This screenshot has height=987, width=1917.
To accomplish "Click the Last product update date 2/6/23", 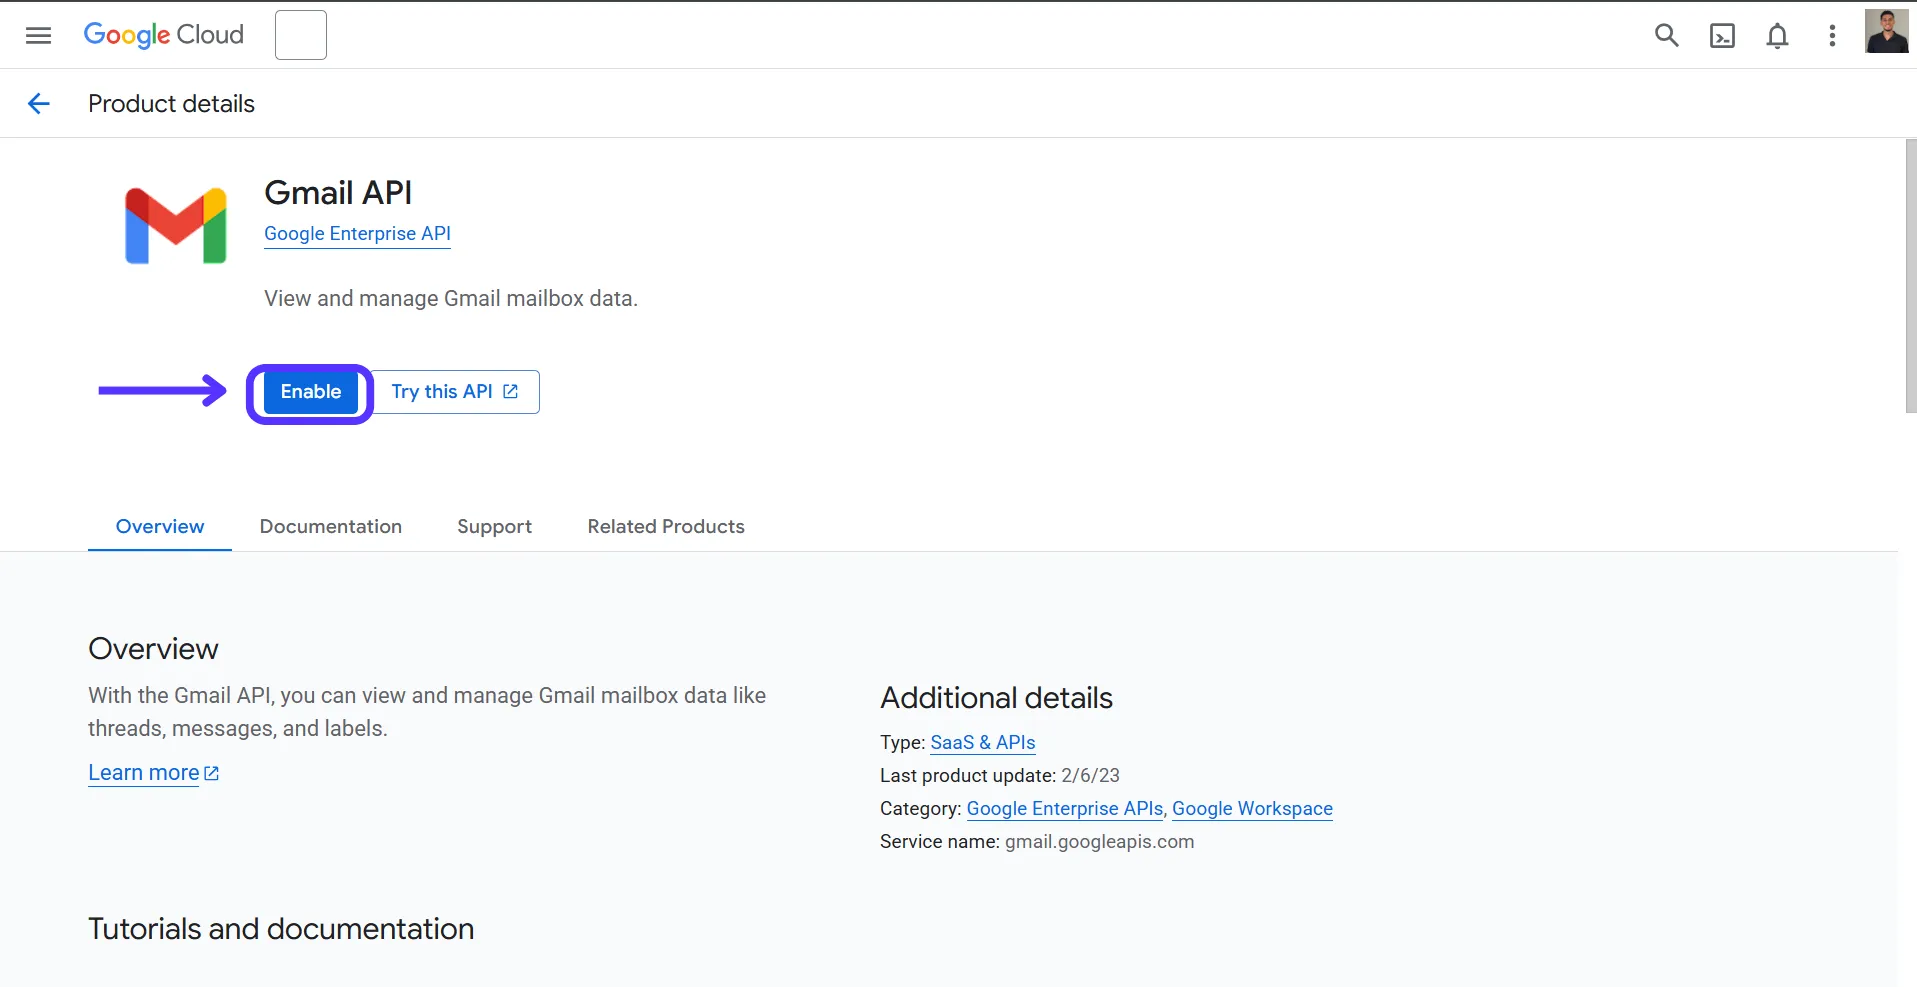I will click(x=1090, y=776).
